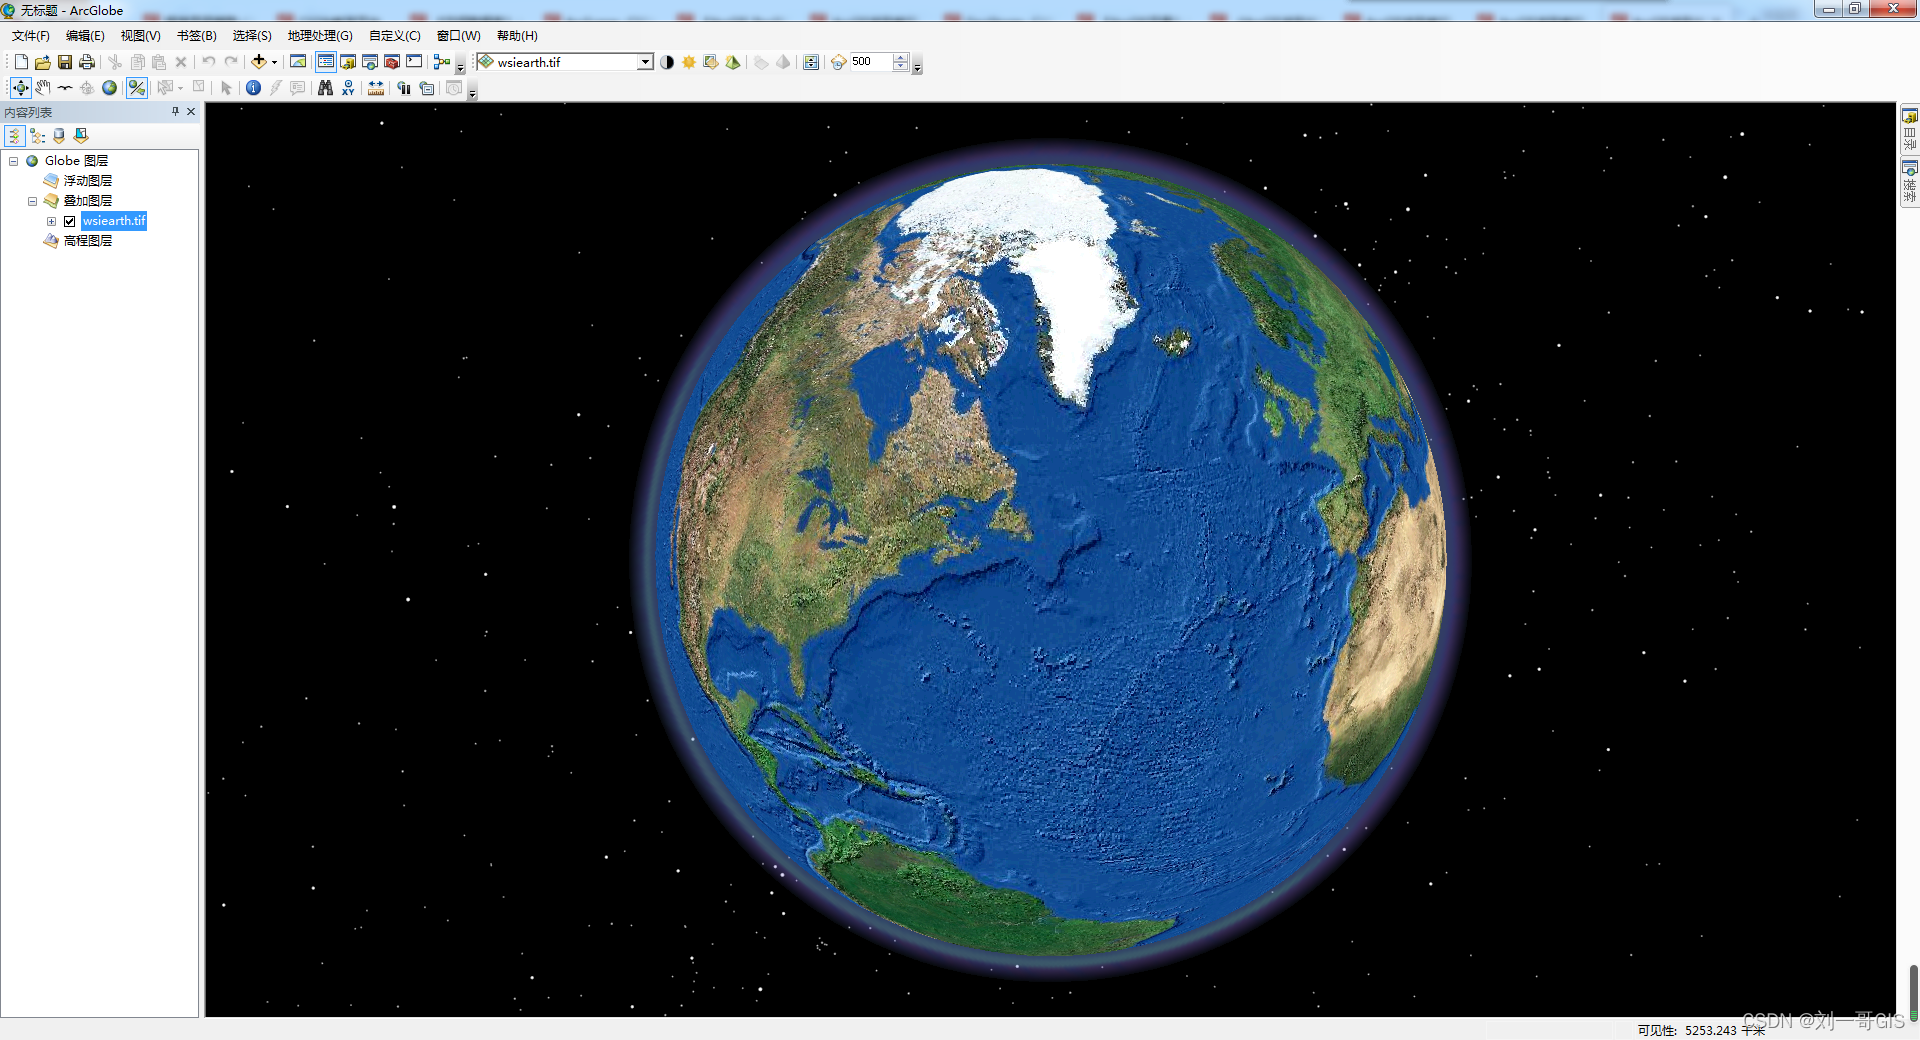
Task: Open the wsiearth.tif layer dropdown
Action: [645, 62]
